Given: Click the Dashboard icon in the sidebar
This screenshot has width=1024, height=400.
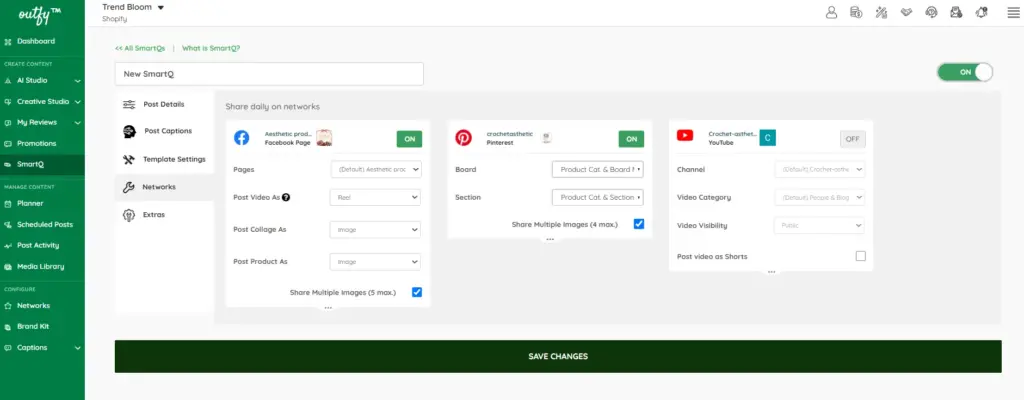Looking at the screenshot, I should coord(8,41).
